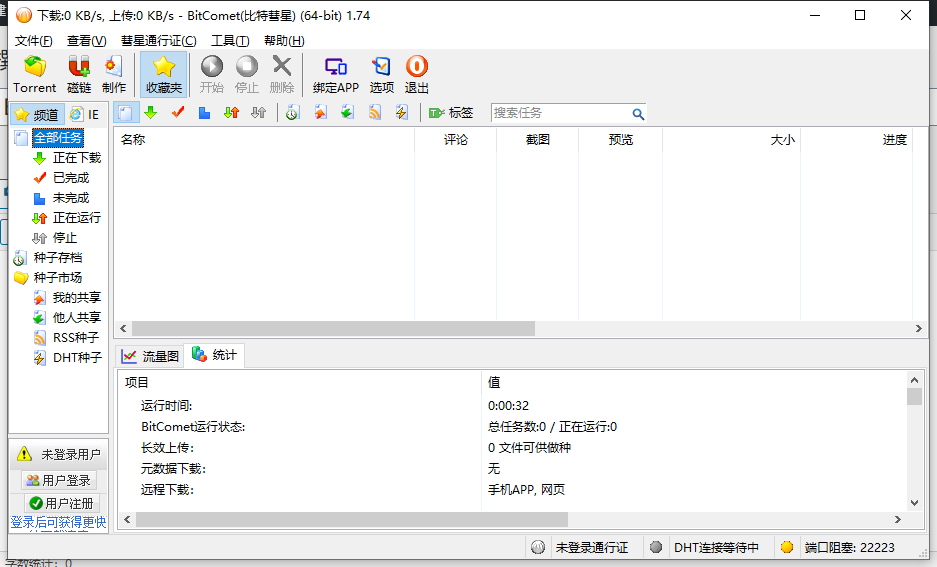Filter running tasks green-red arrows icon
Screen dimensions: 937x567
click(x=231, y=112)
